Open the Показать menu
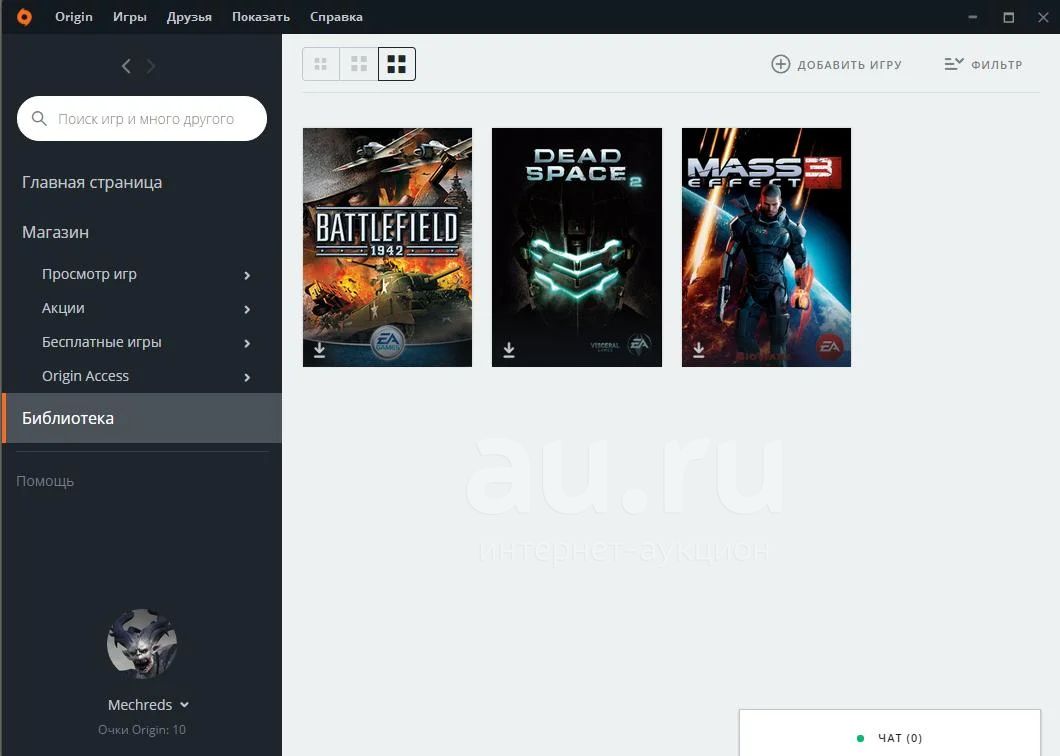Screen dimensions: 1060x756 pyautogui.click(x=261, y=17)
